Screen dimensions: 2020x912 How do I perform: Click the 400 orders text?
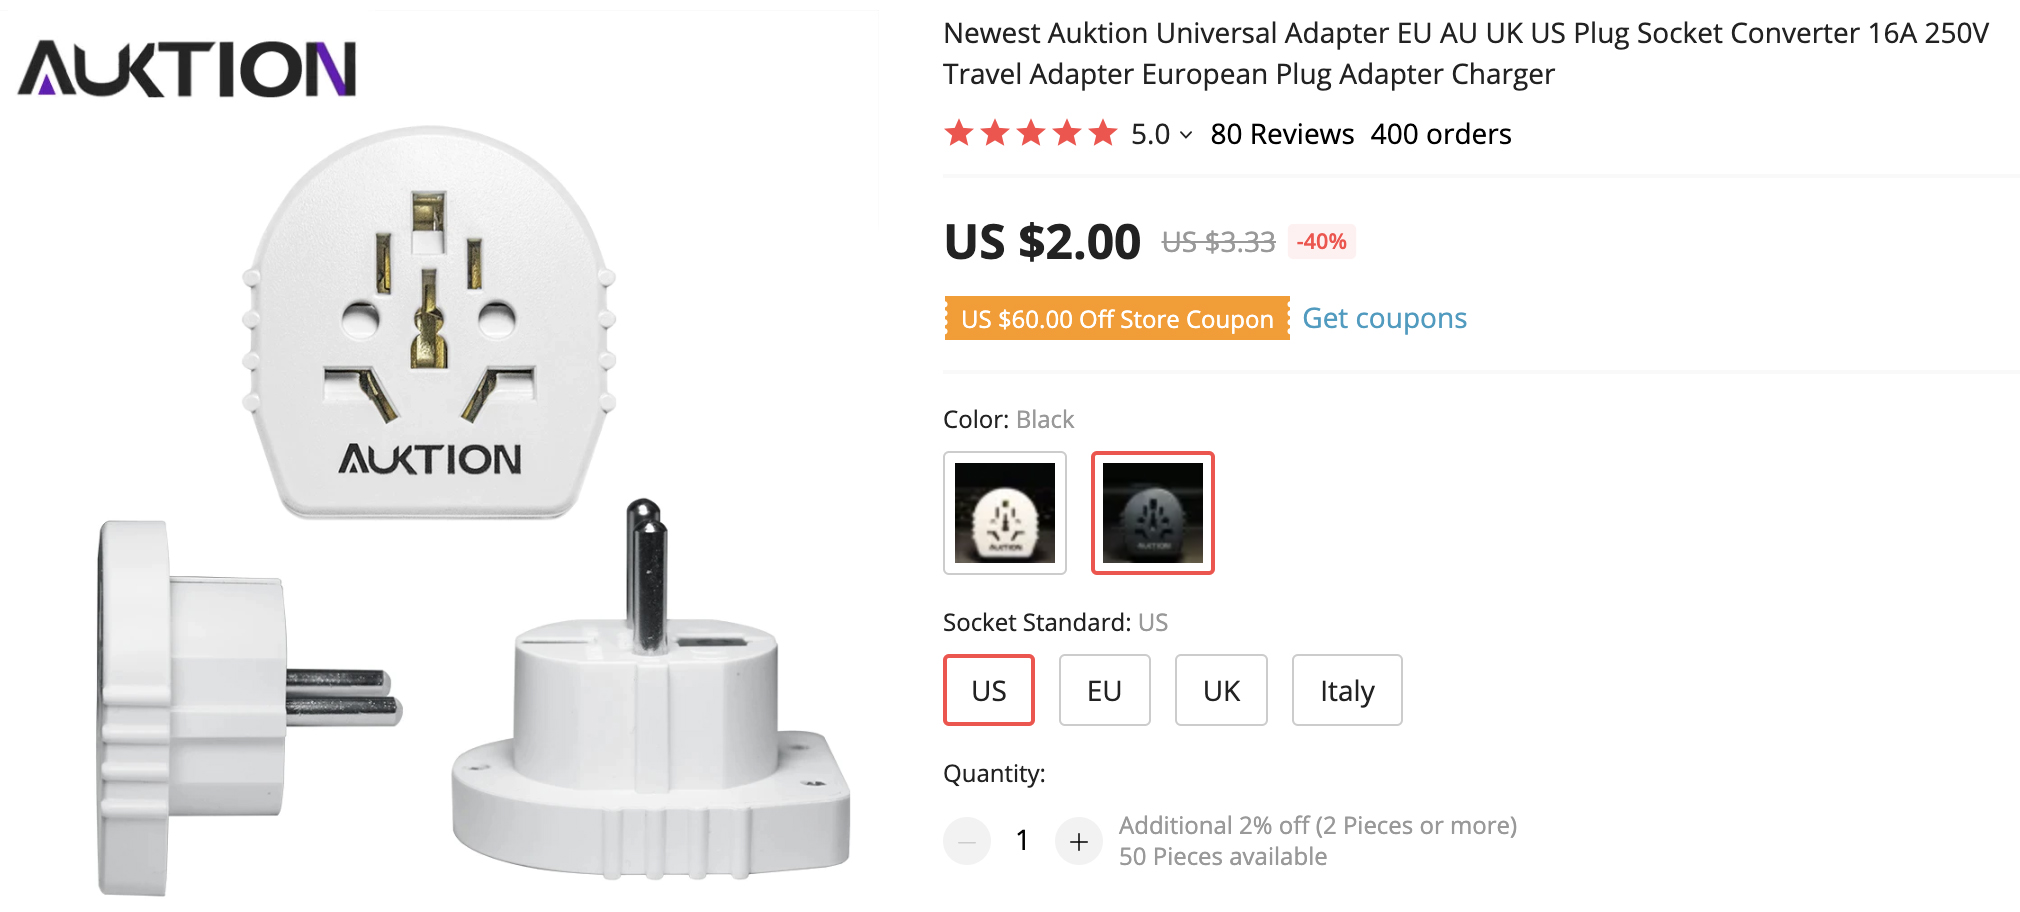point(1441,134)
